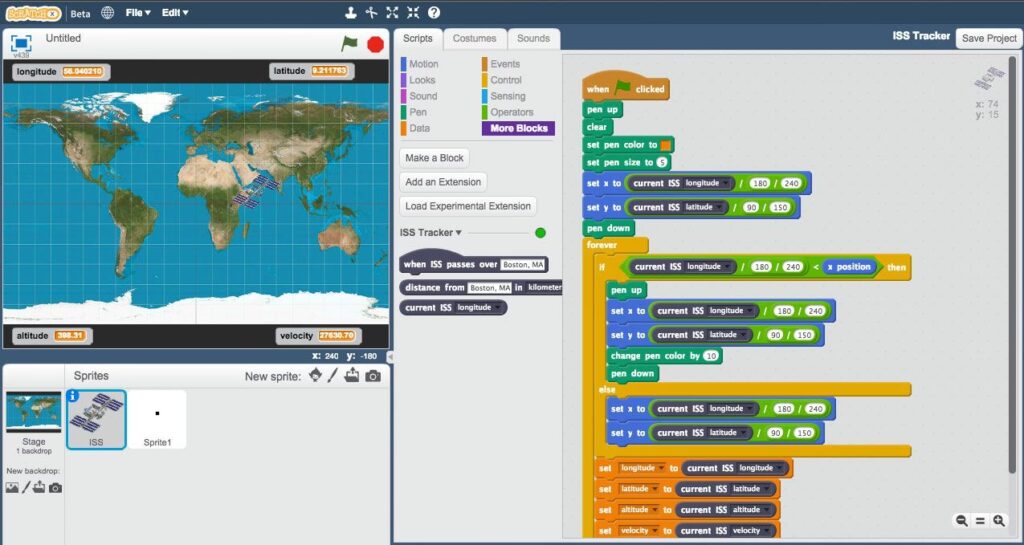Click the language globe icon

(107, 13)
